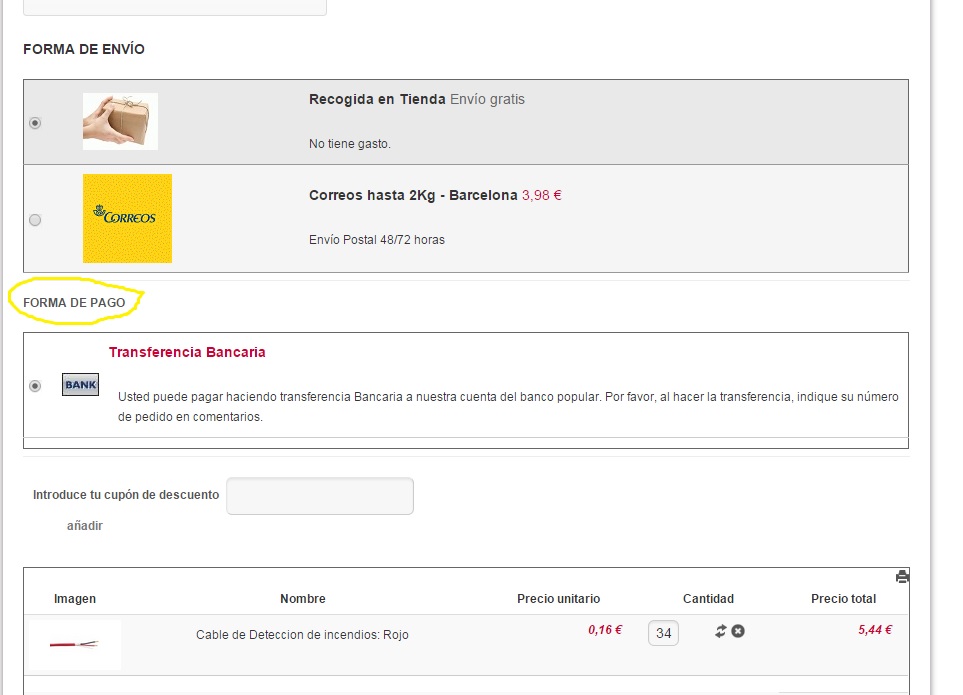Click the BANK payment method icon

tap(80, 385)
